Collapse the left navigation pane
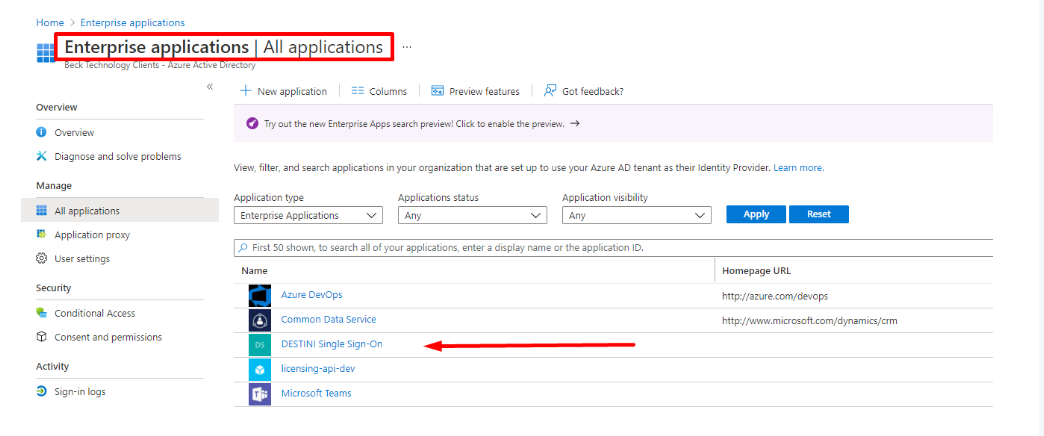This screenshot has height=436, width=1044. click(x=210, y=88)
